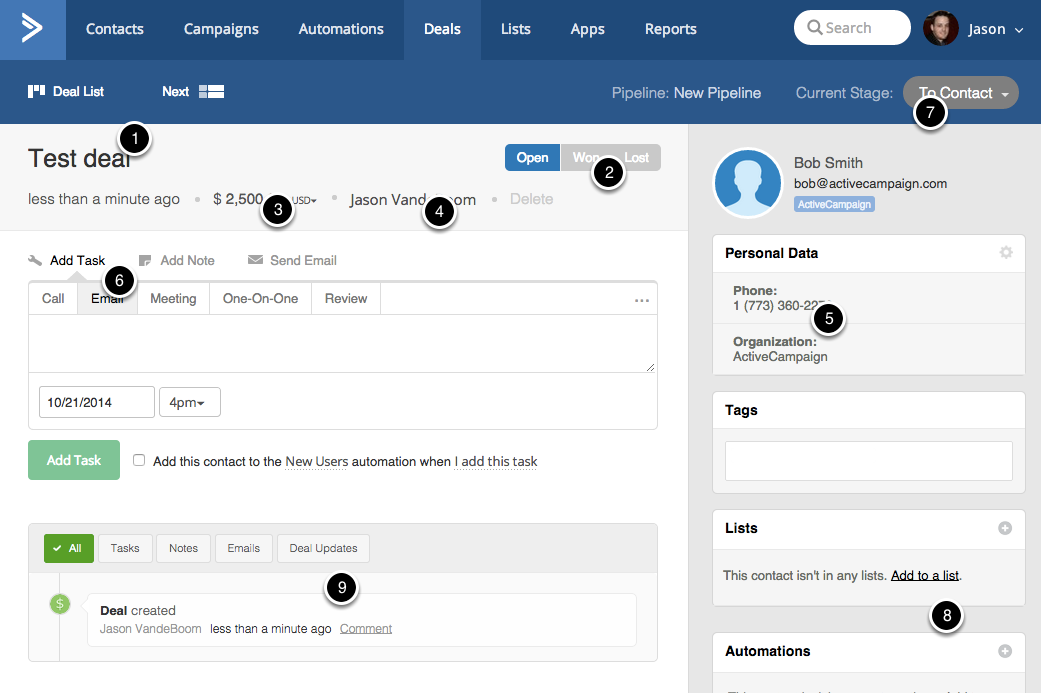This screenshot has width=1041, height=693.
Task: Click the Deal List board icon
Action: 37,91
